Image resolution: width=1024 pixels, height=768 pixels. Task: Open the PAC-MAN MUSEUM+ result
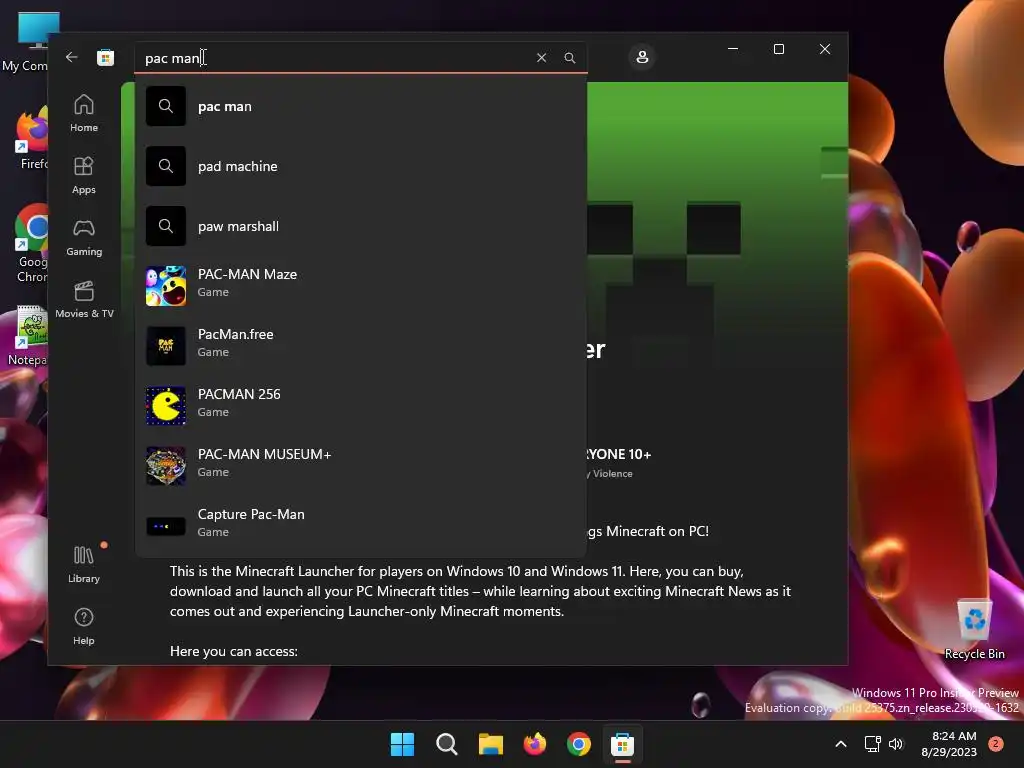(x=360, y=466)
